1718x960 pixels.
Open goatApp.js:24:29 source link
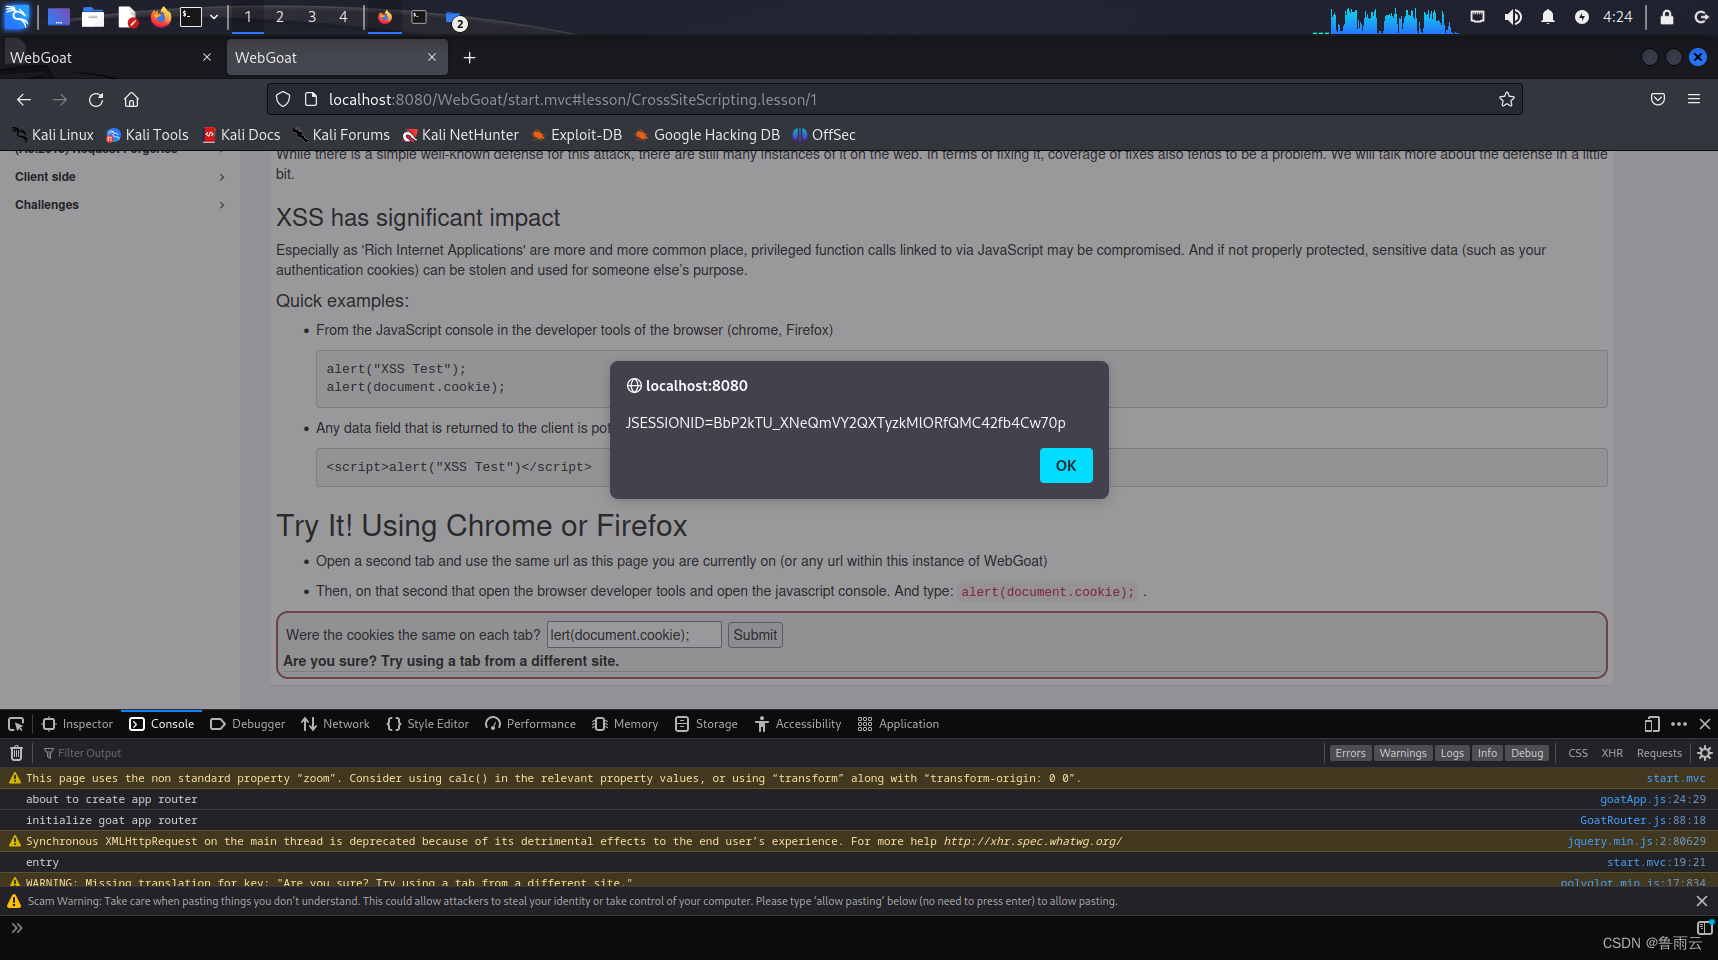tap(1653, 799)
